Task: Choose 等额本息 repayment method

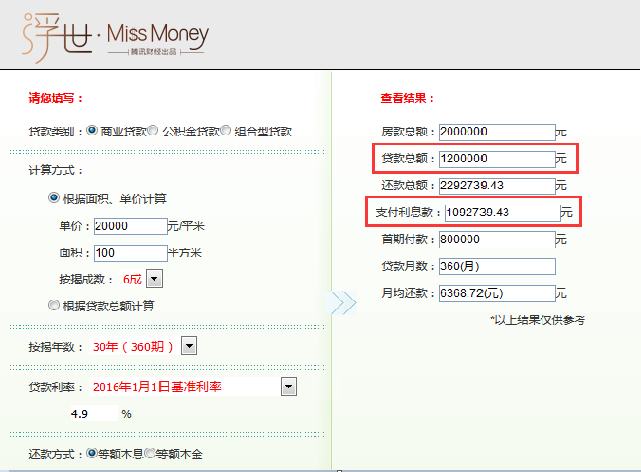Action: click(92, 453)
